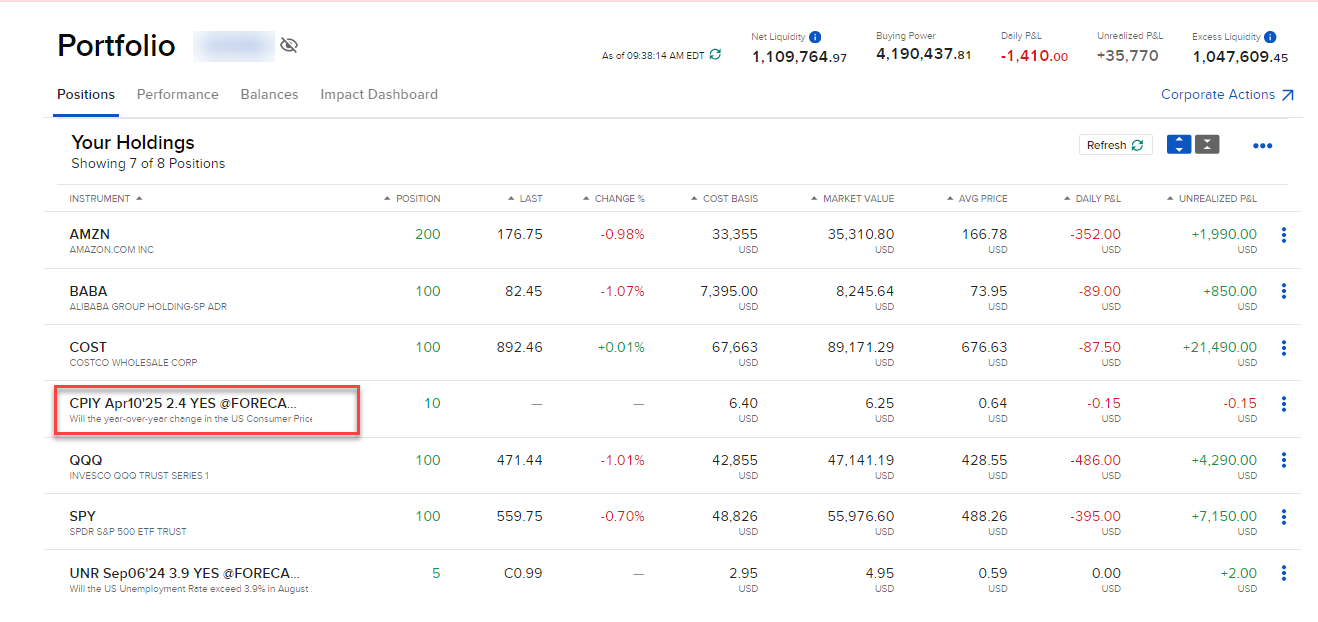Open AMZN row kebab menu
The height and width of the screenshot is (622, 1318).
pos(1284,235)
